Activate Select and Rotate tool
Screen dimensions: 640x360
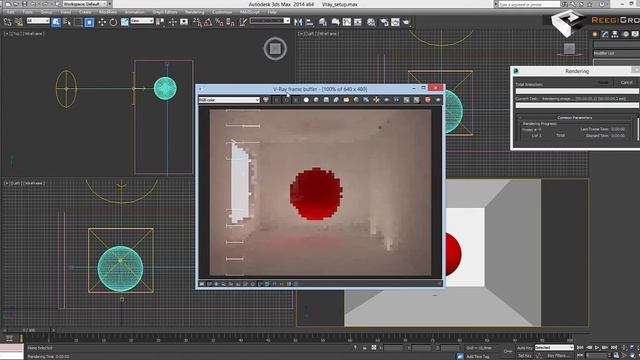[113, 22]
